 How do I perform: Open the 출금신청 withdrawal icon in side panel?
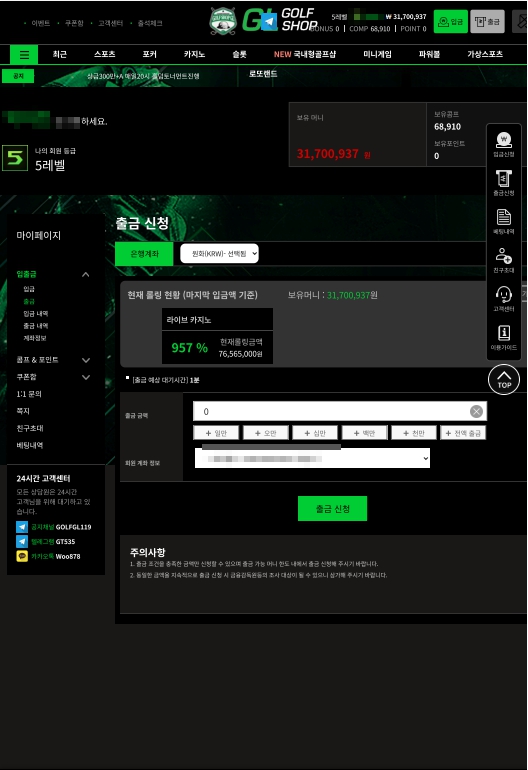tap(503, 183)
